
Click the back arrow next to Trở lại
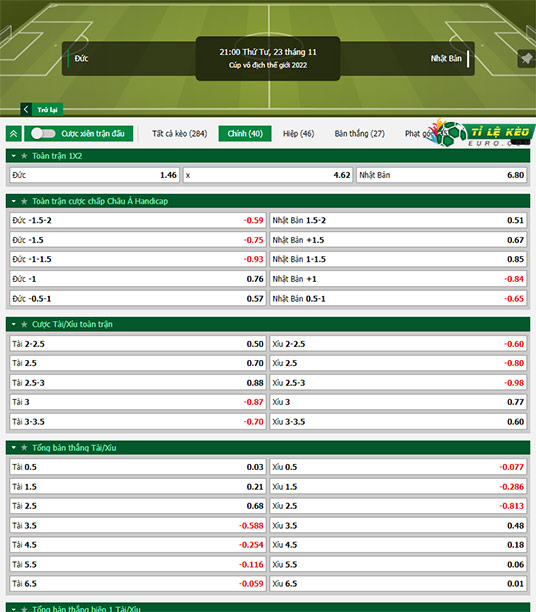[26, 110]
